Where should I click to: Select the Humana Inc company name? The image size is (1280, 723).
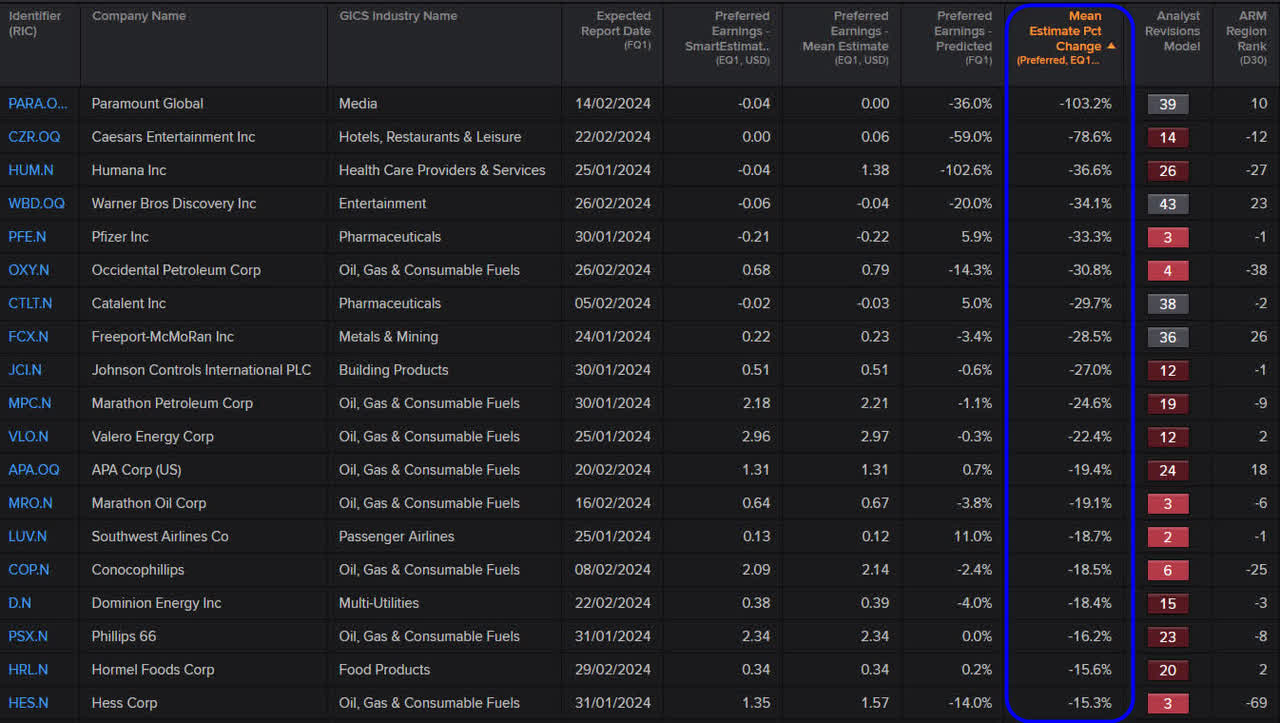(129, 170)
